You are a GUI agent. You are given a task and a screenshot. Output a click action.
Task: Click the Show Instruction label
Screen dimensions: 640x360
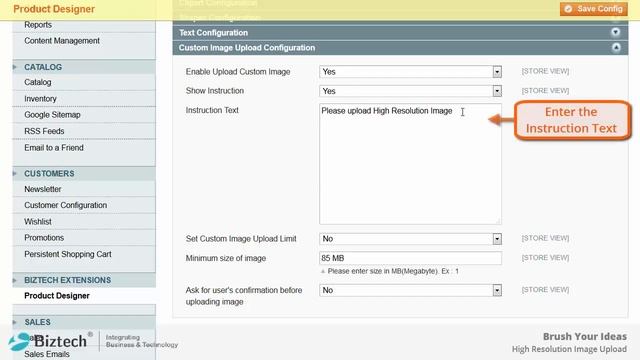(215, 91)
